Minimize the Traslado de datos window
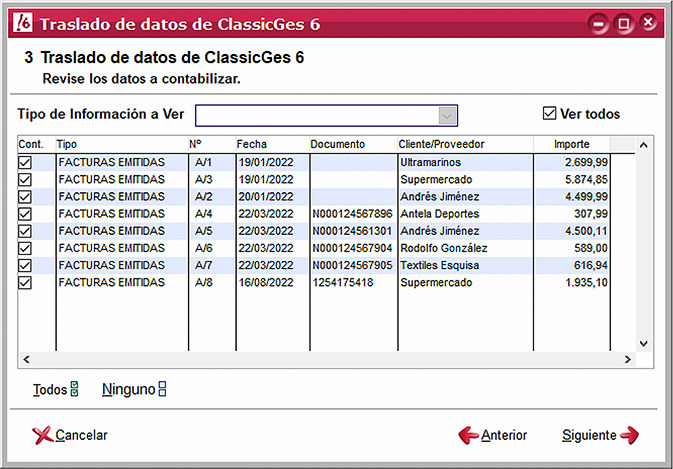The width and height of the screenshot is (673, 469). 598,23
